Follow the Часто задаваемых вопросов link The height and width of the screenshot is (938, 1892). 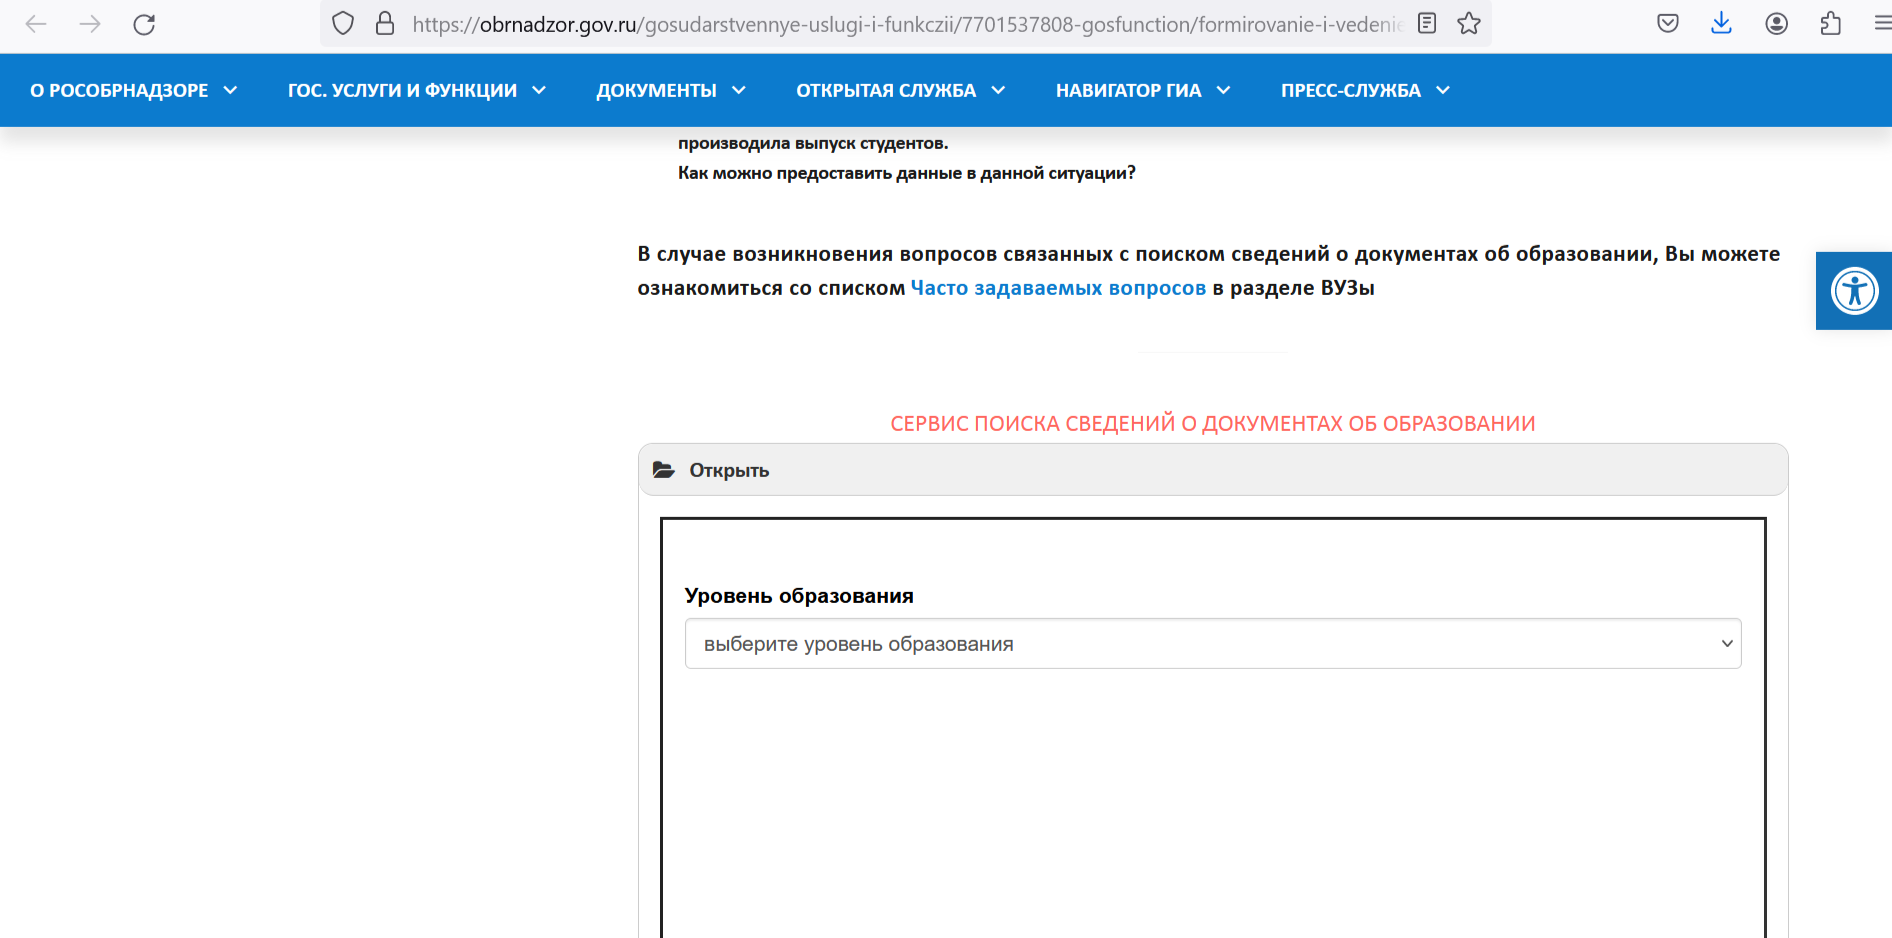click(x=1058, y=288)
